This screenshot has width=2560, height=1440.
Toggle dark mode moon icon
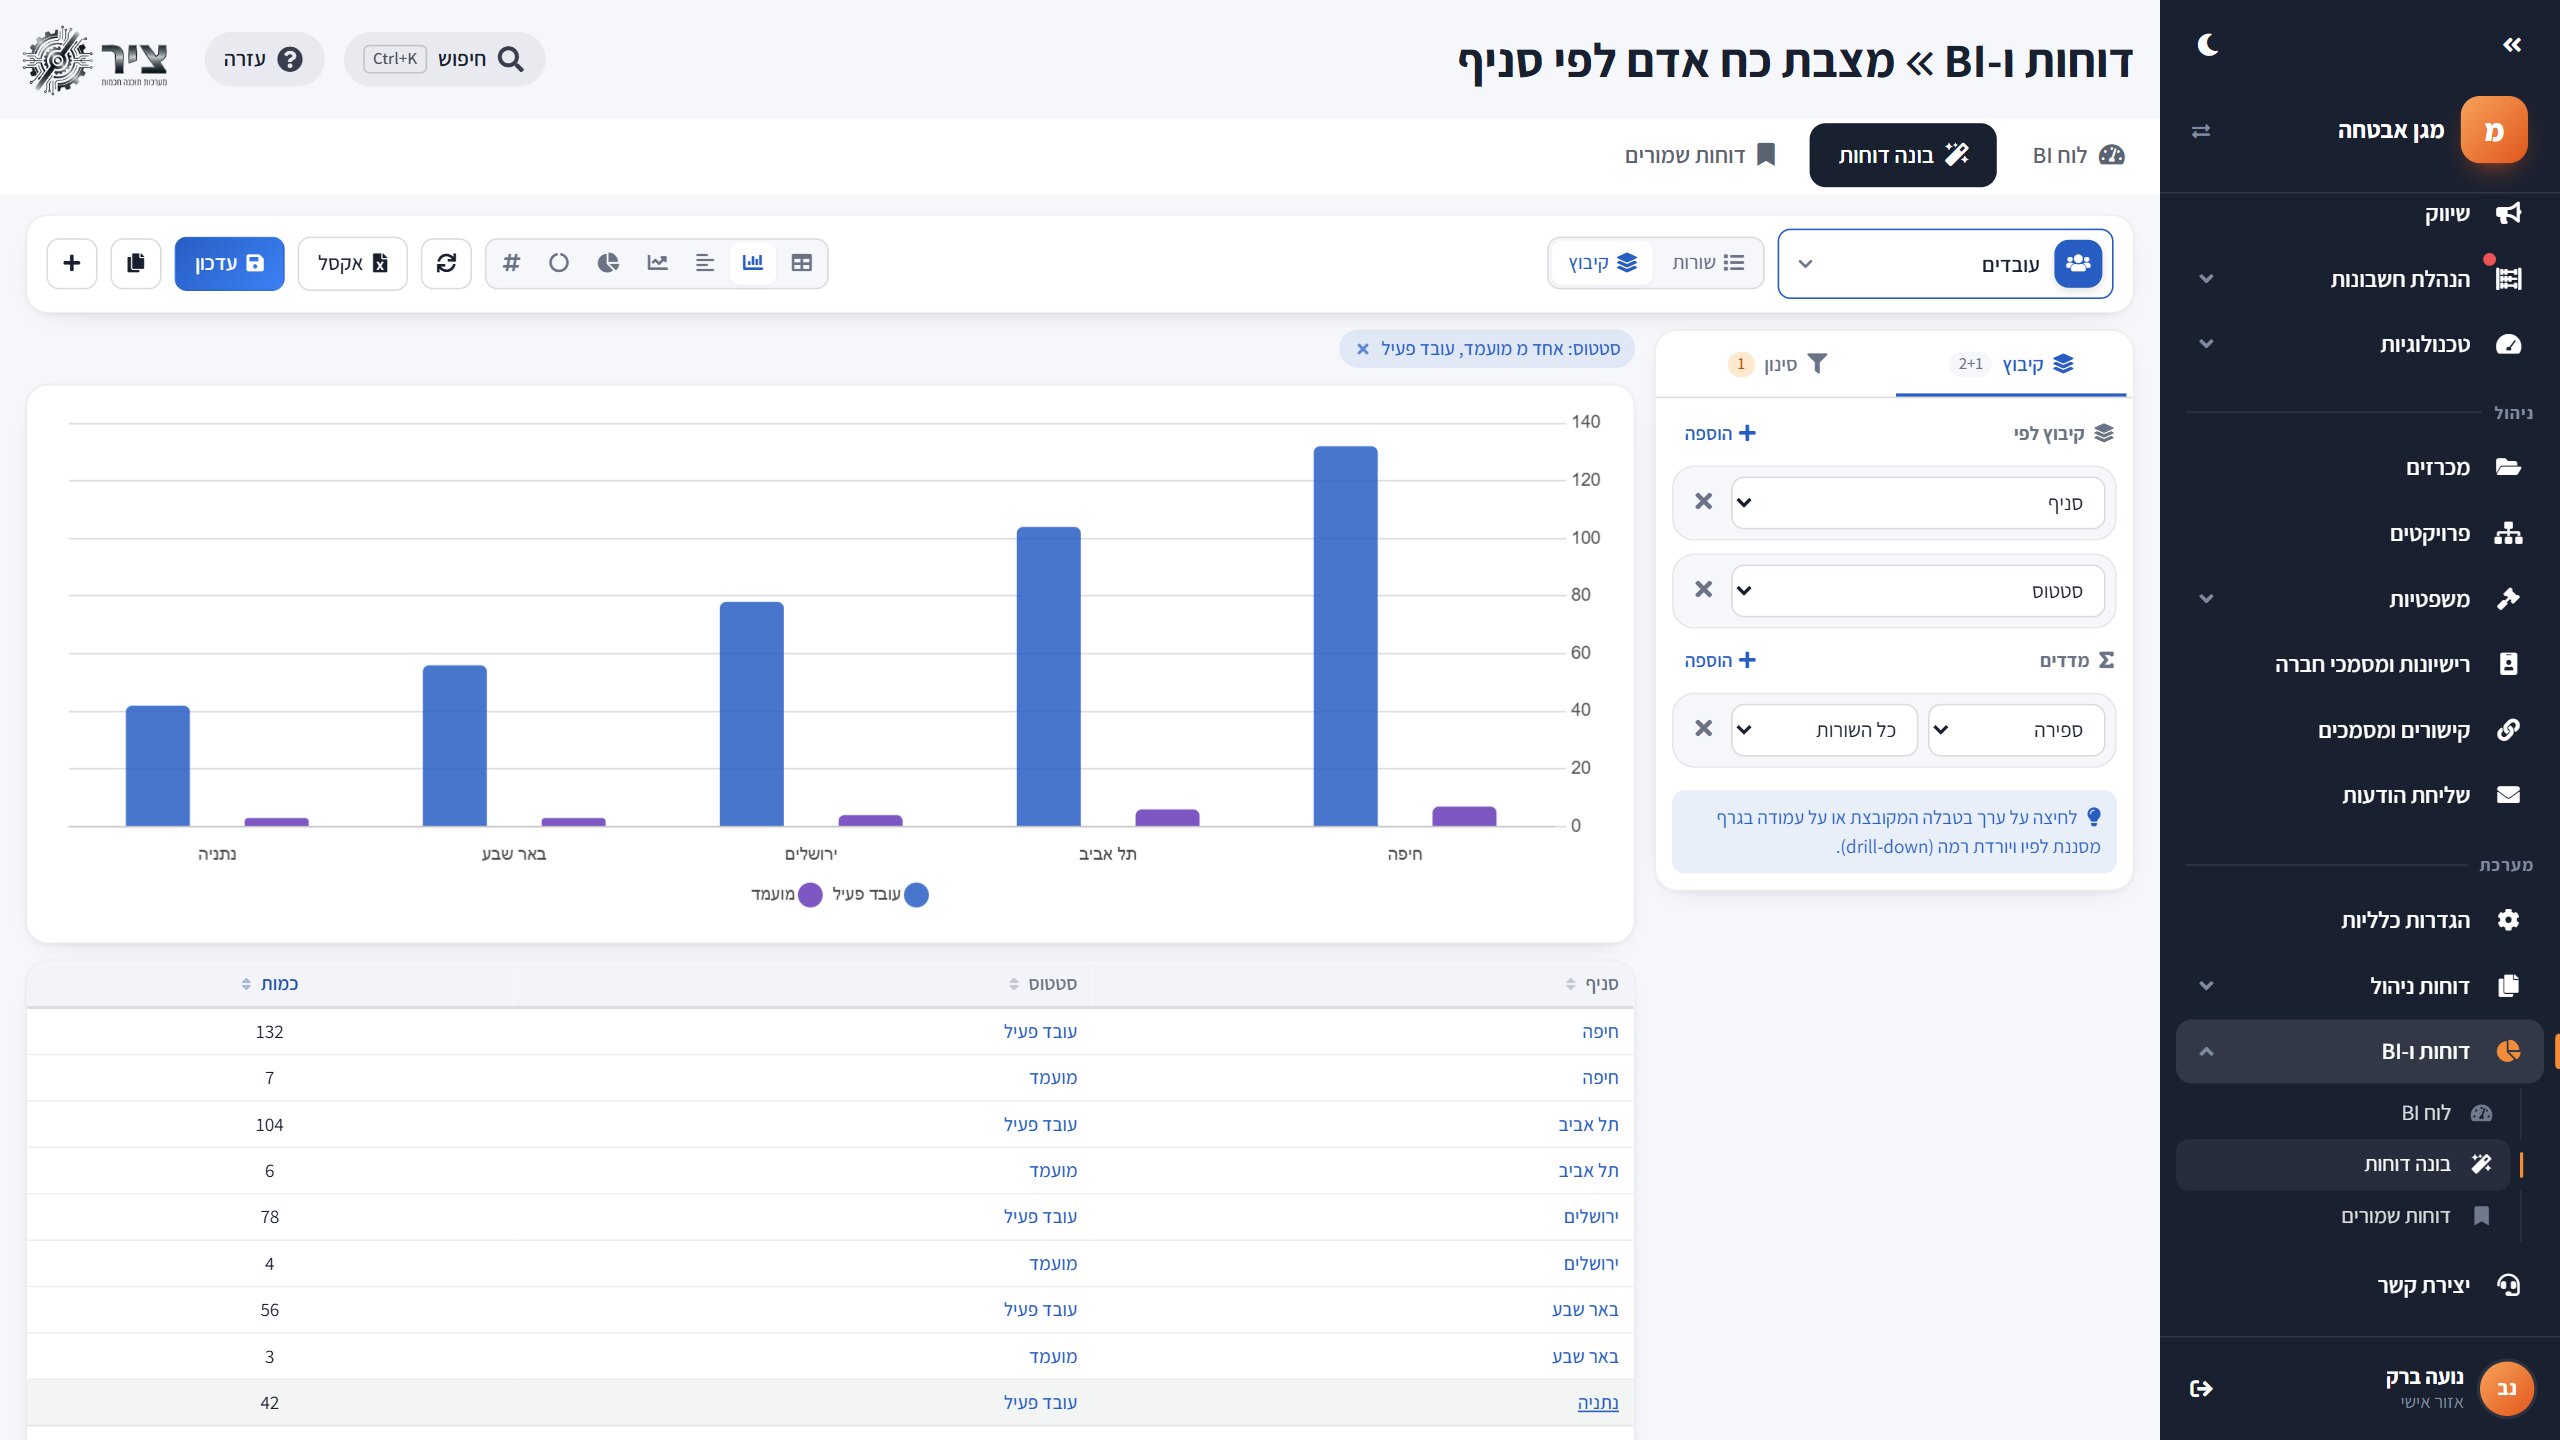(2208, 45)
